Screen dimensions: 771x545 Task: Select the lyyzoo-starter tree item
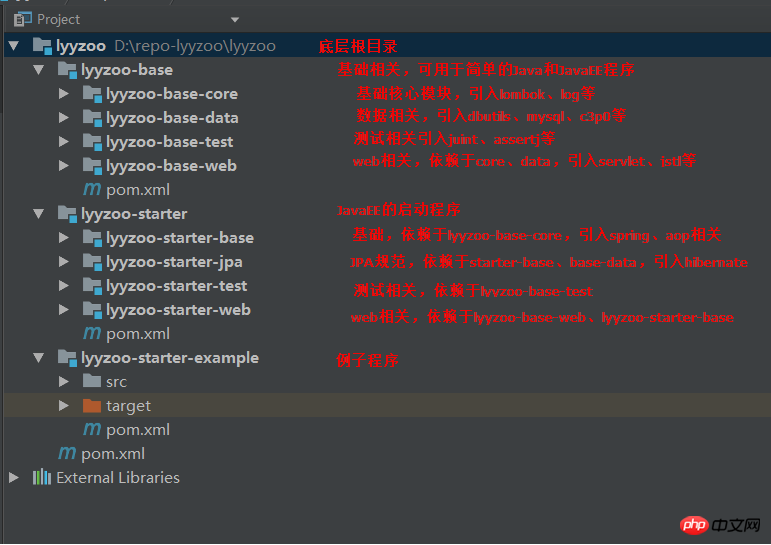pyautogui.click(x=134, y=214)
